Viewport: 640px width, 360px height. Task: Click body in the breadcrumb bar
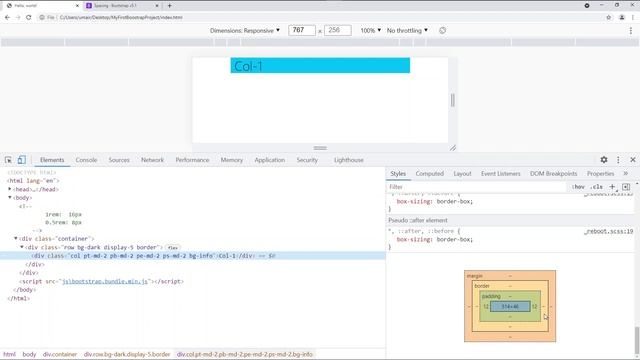(29, 354)
